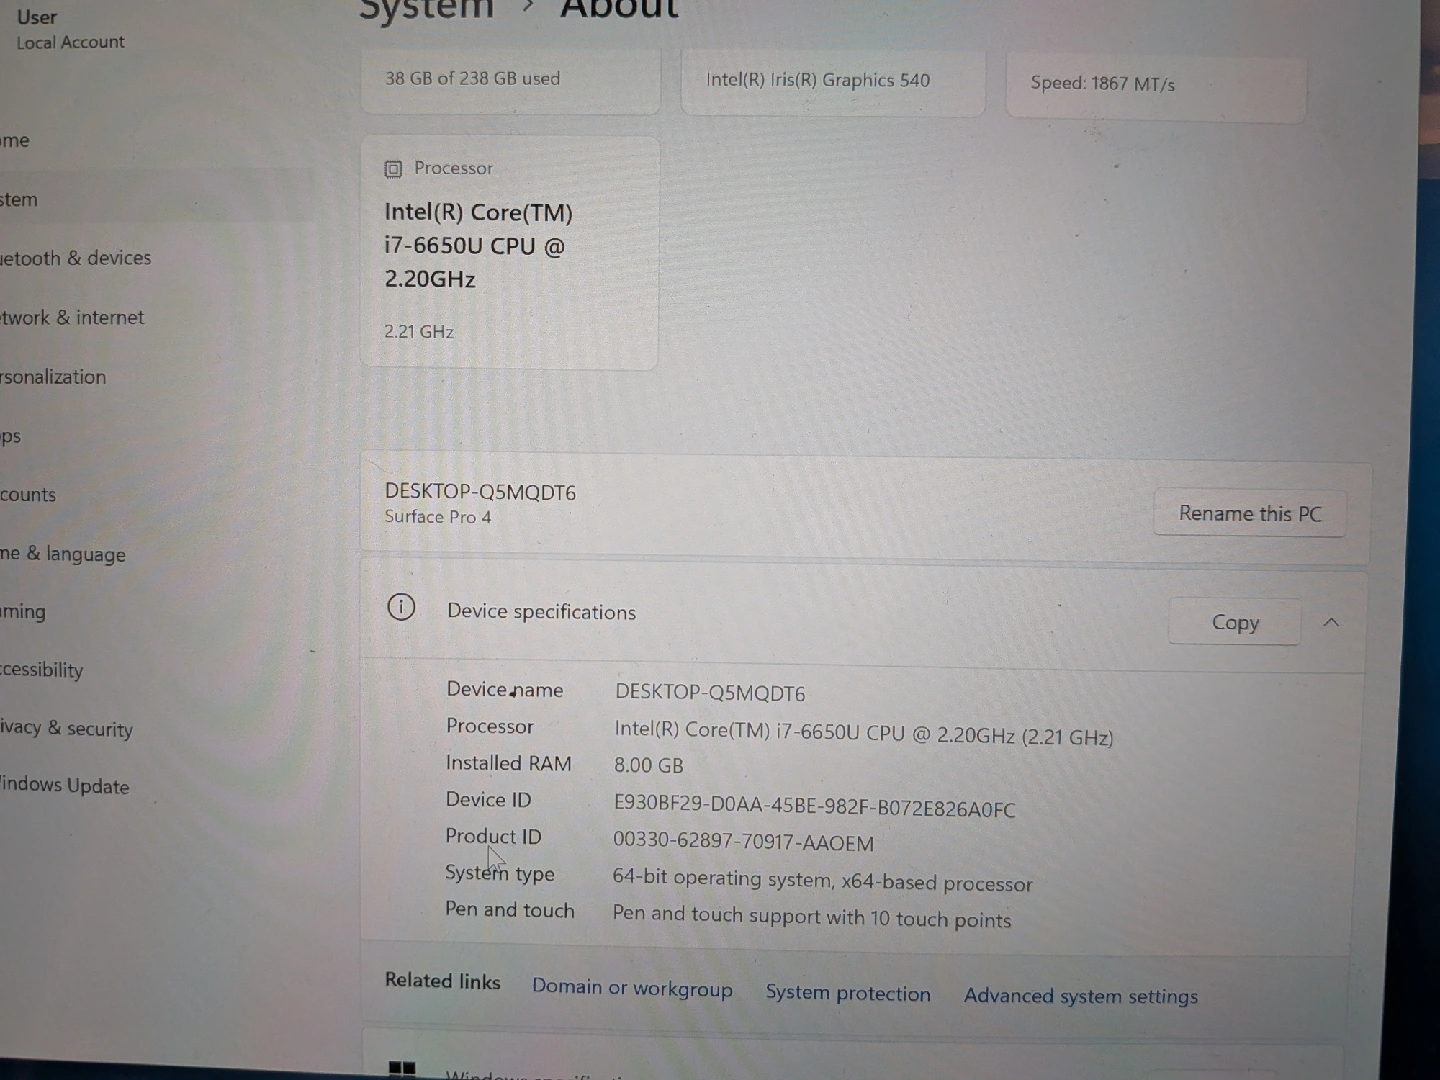1440x1080 pixels.
Task: Click the Windows logo icon at bottom
Action: point(401,1069)
